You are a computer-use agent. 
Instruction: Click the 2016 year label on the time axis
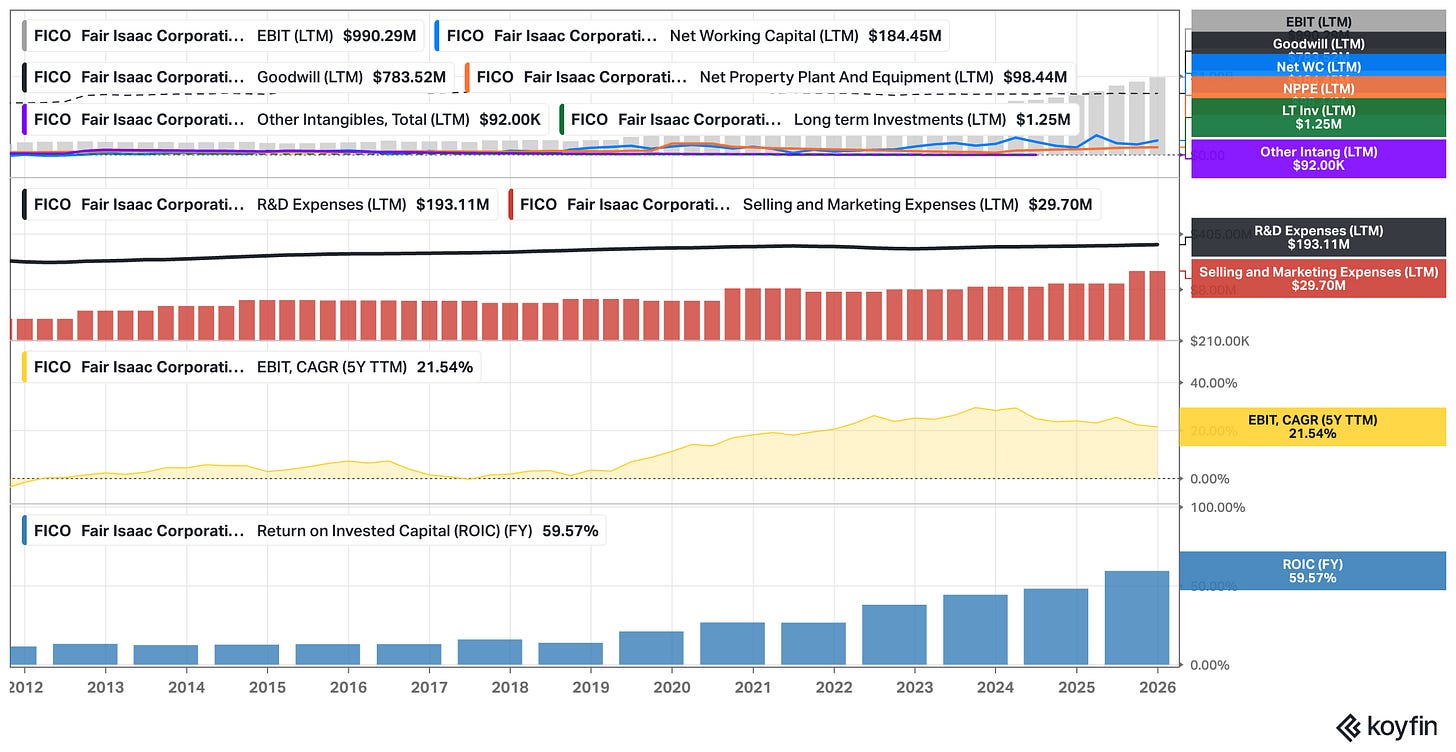[349, 688]
